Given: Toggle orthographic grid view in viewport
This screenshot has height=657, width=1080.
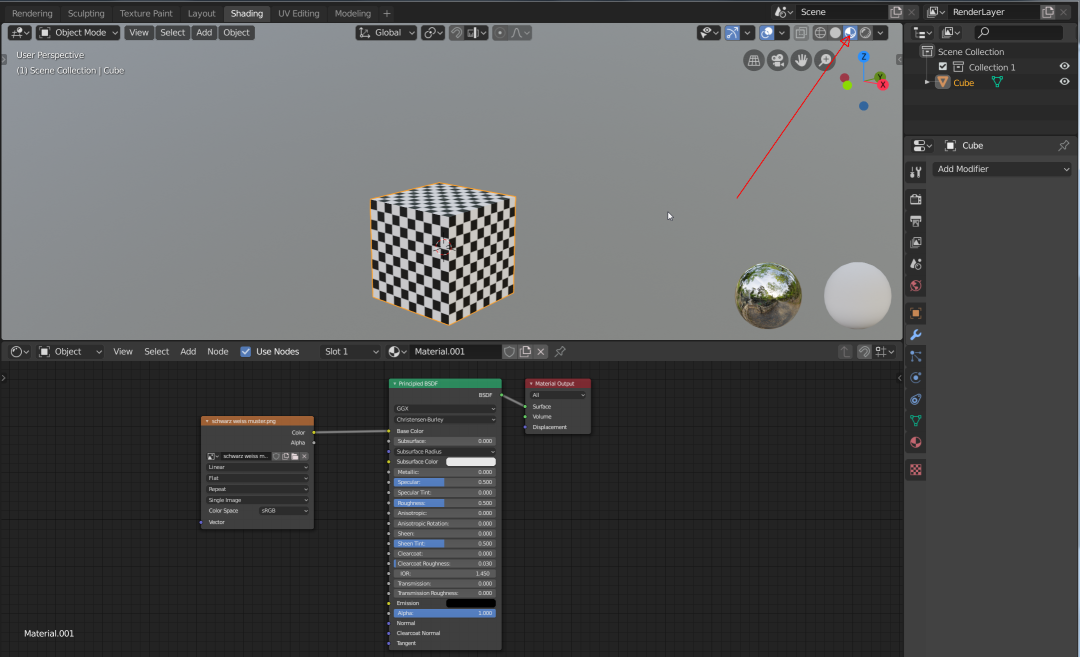Looking at the screenshot, I should [754, 61].
